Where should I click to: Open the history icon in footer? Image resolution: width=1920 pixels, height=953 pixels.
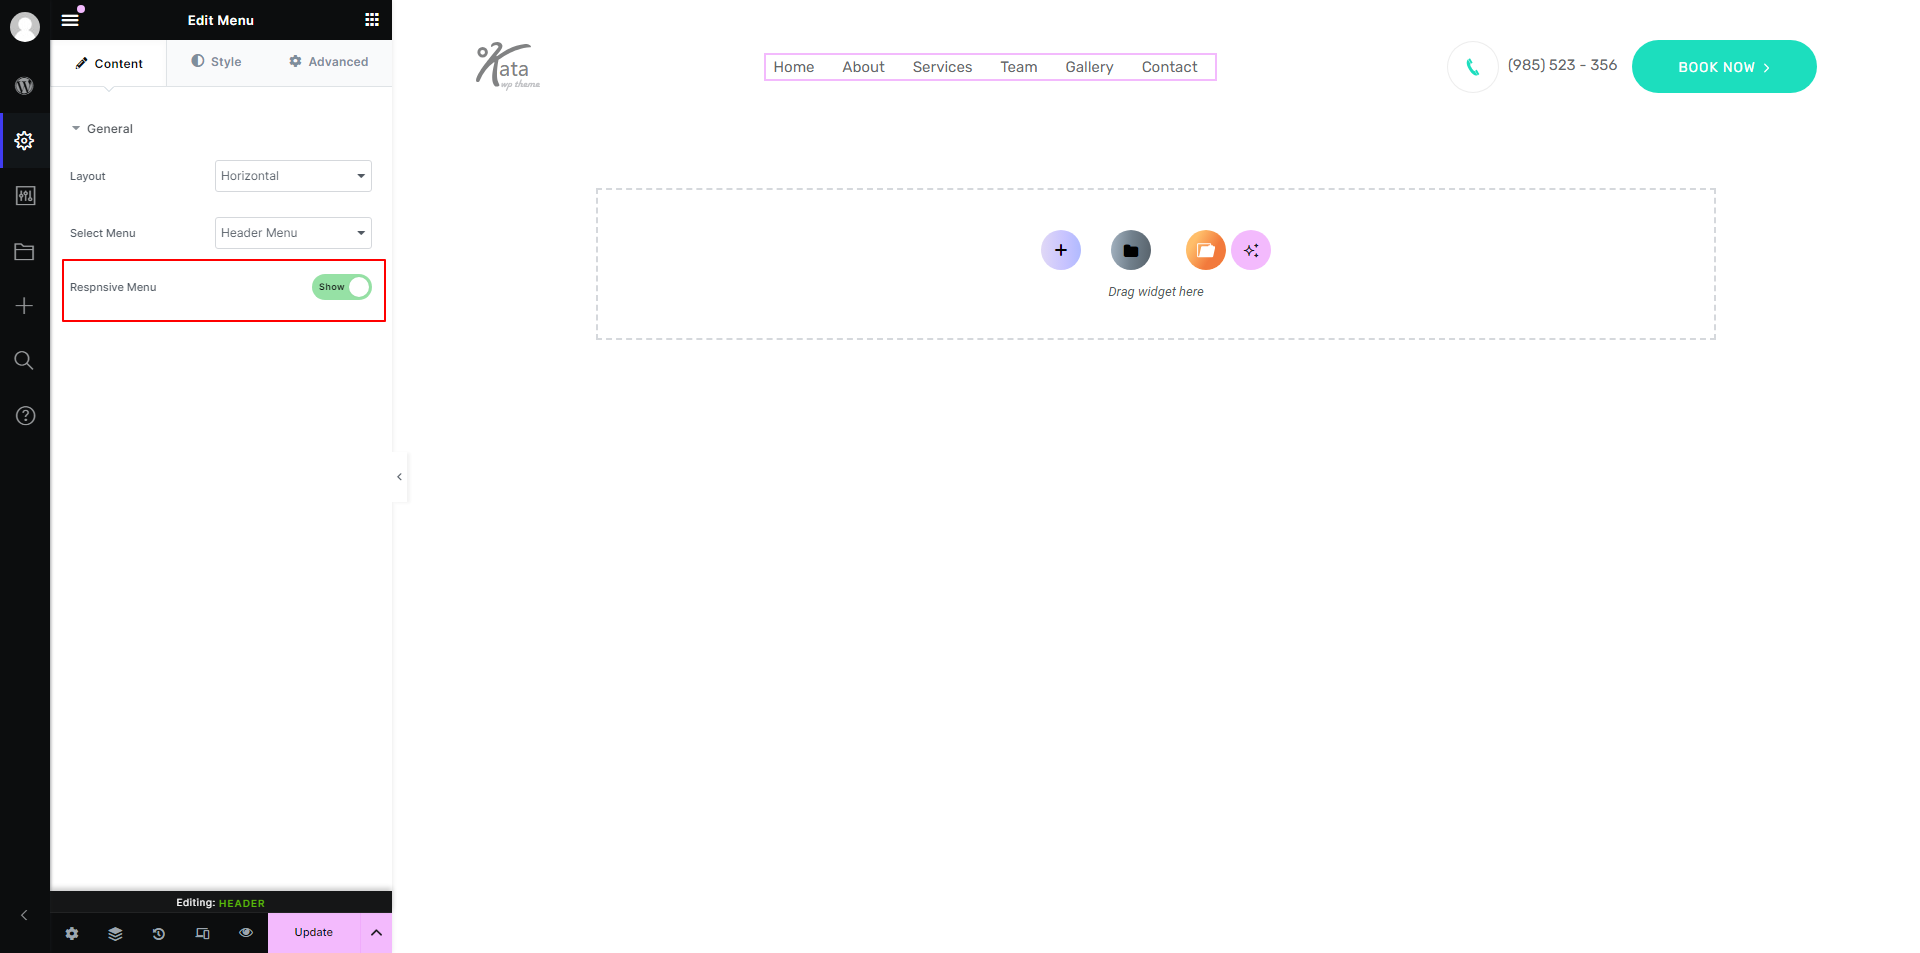[159, 933]
